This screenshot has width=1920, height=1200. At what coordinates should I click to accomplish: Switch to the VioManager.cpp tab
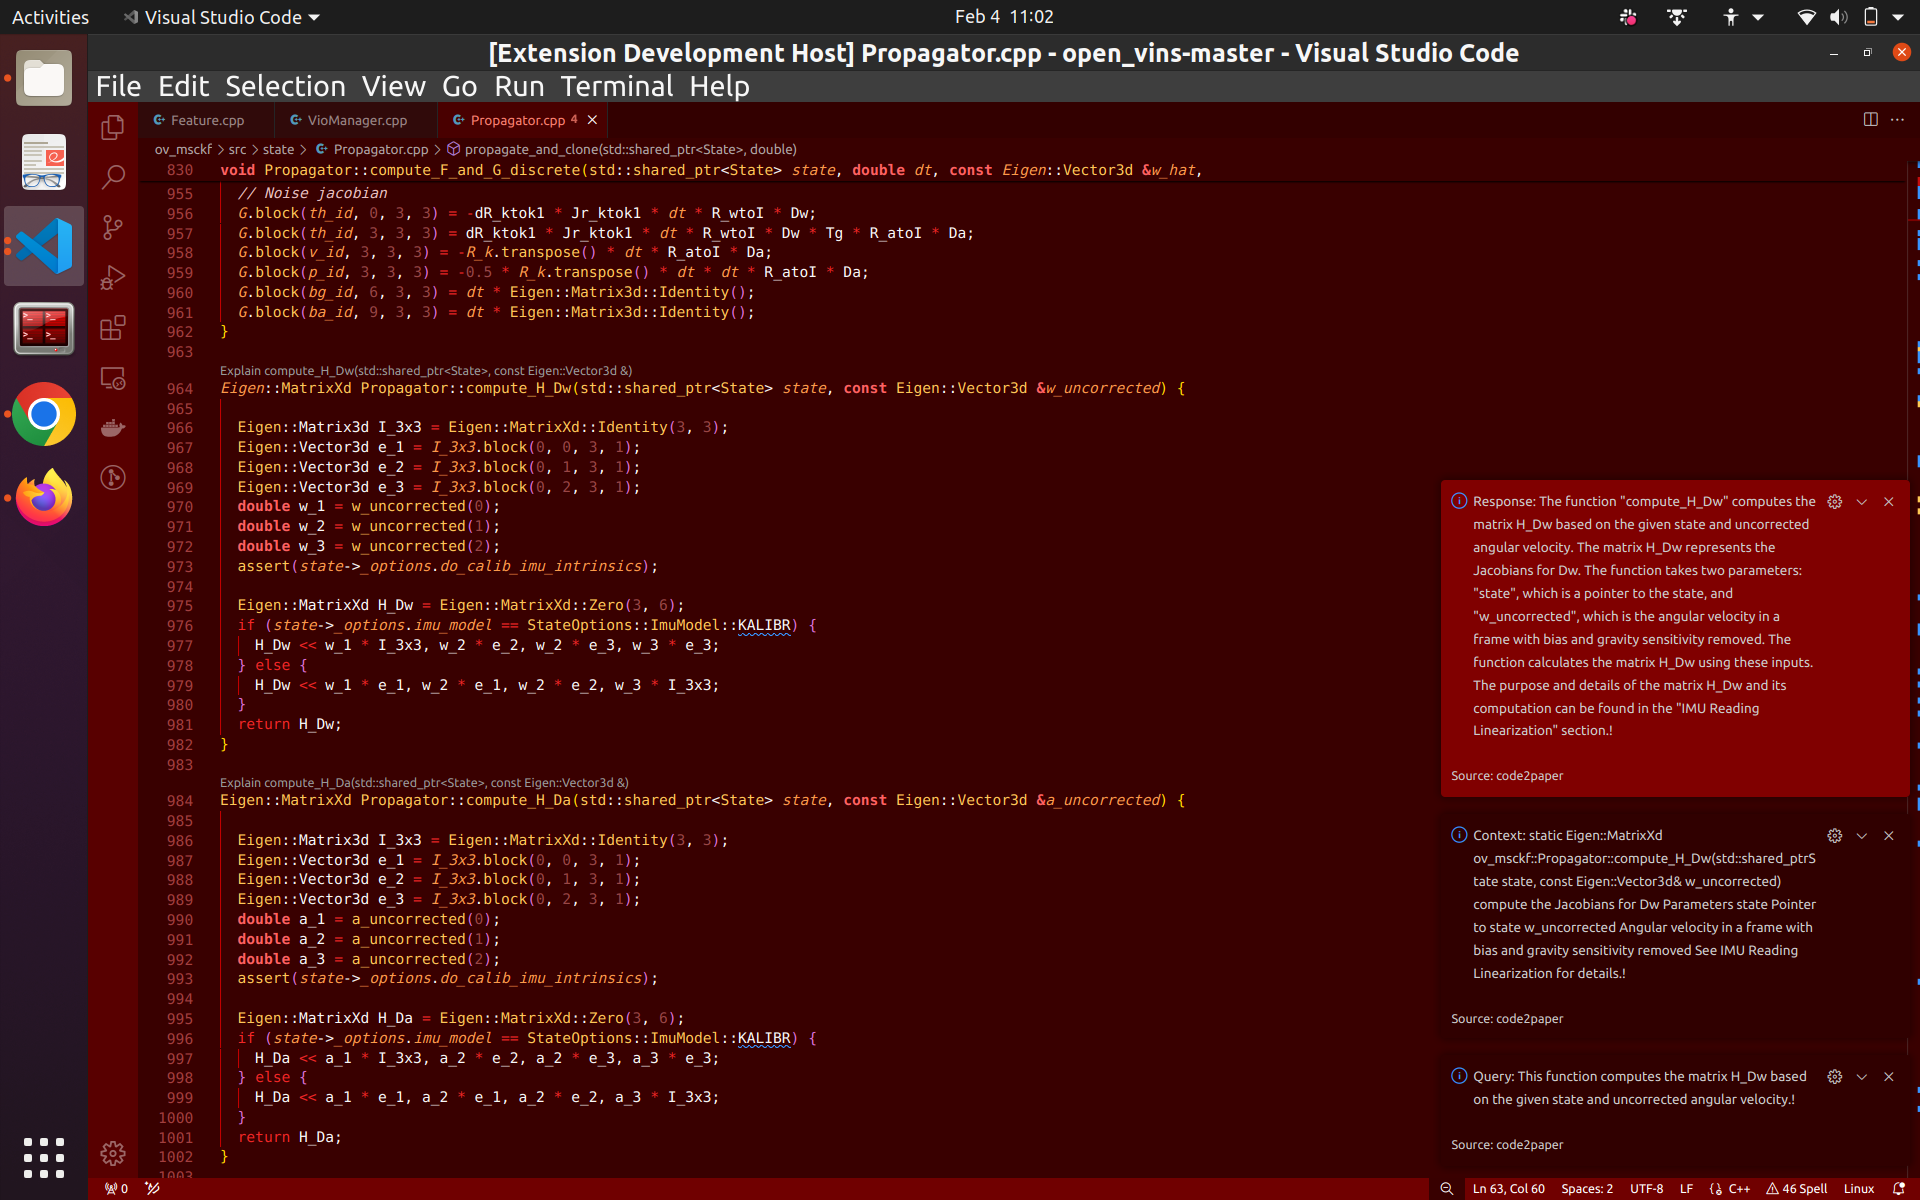coord(356,120)
